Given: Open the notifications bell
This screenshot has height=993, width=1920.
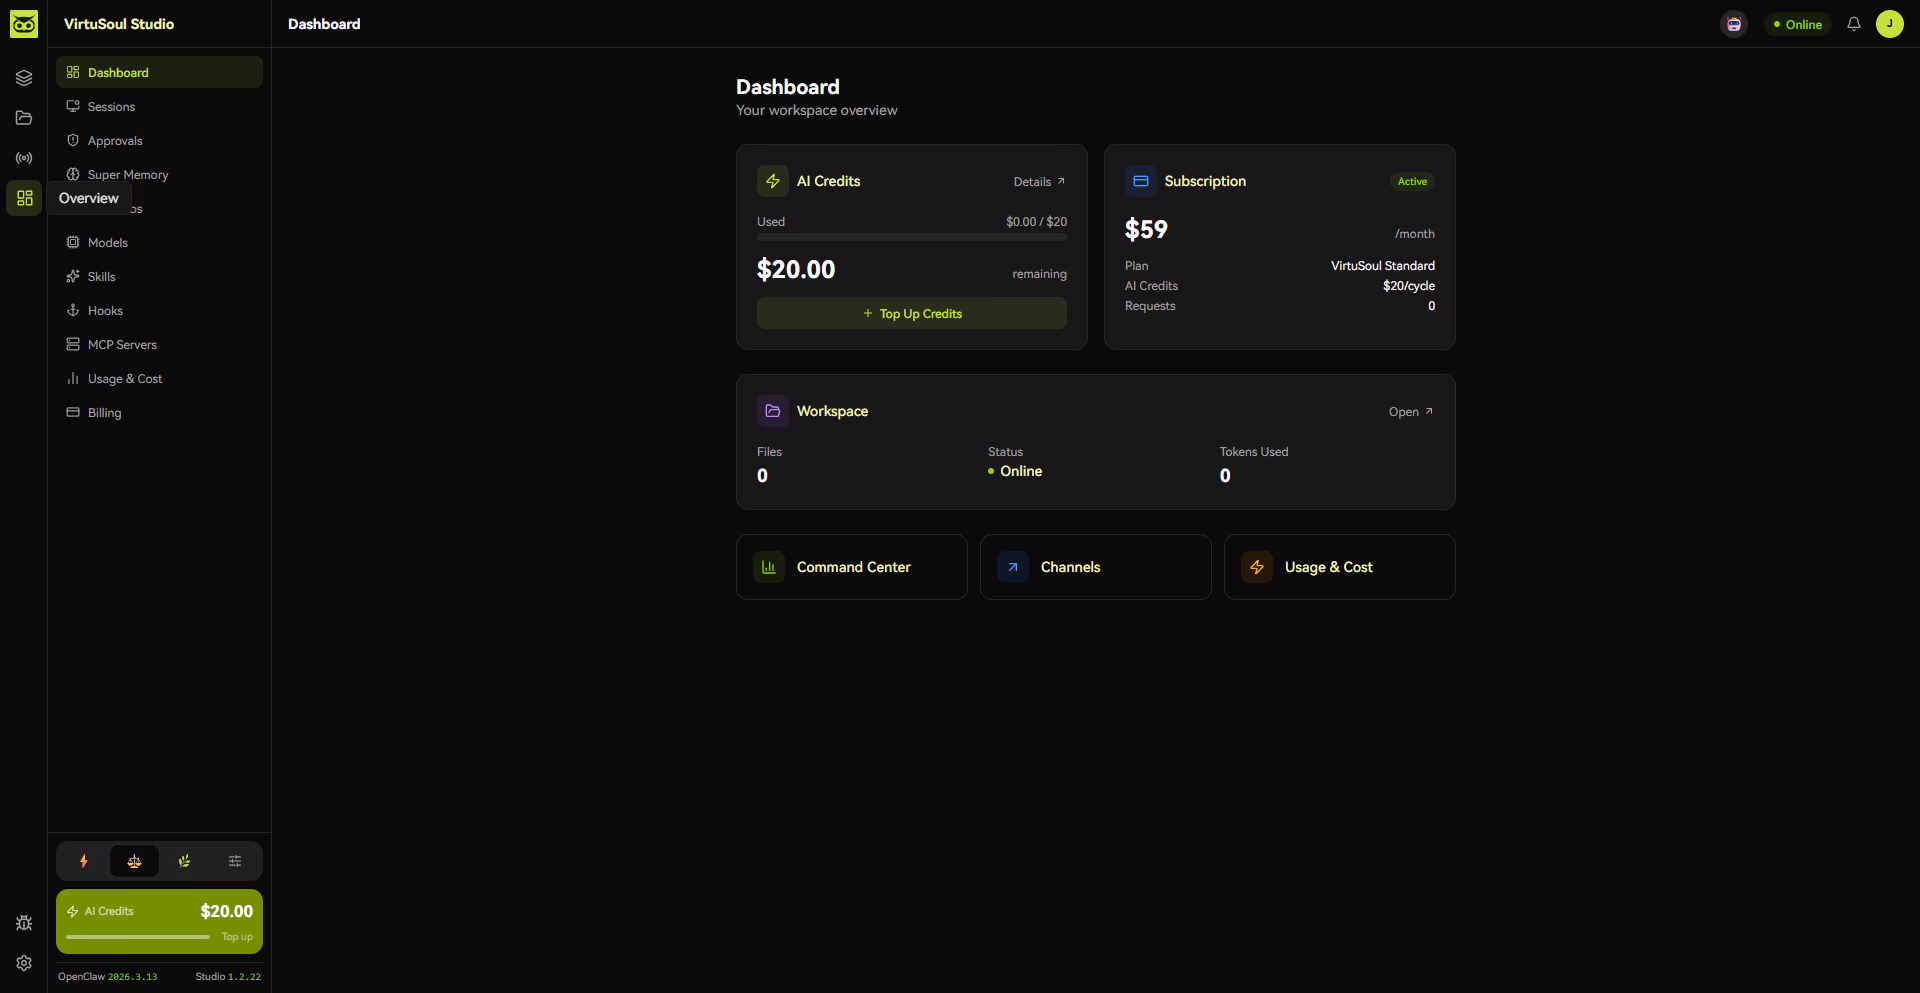Looking at the screenshot, I should pyautogui.click(x=1854, y=24).
